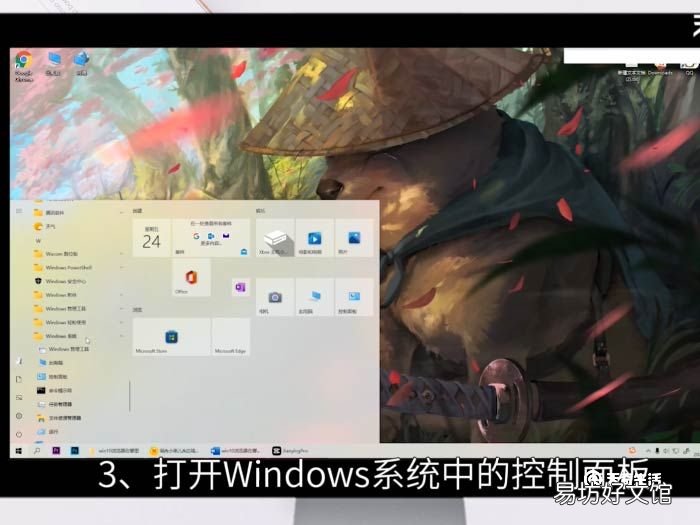Screen dimensions: 700x525
Task: Open the Mail tile
Action: point(211,238)
